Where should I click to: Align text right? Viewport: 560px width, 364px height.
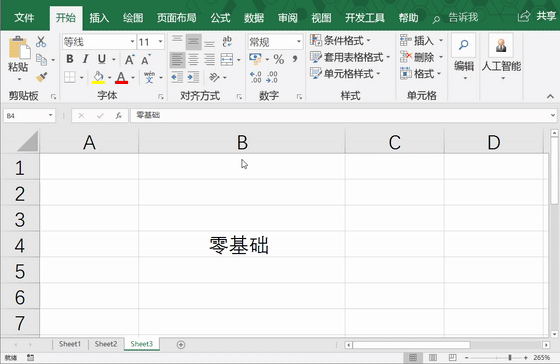click(210, 60)
